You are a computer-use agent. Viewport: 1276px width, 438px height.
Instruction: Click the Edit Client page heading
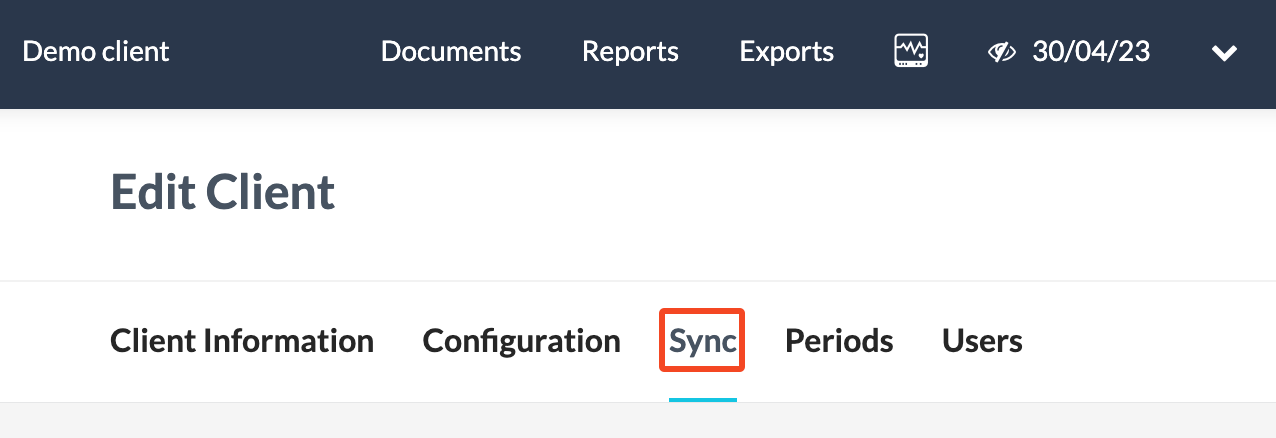(223, 192)
